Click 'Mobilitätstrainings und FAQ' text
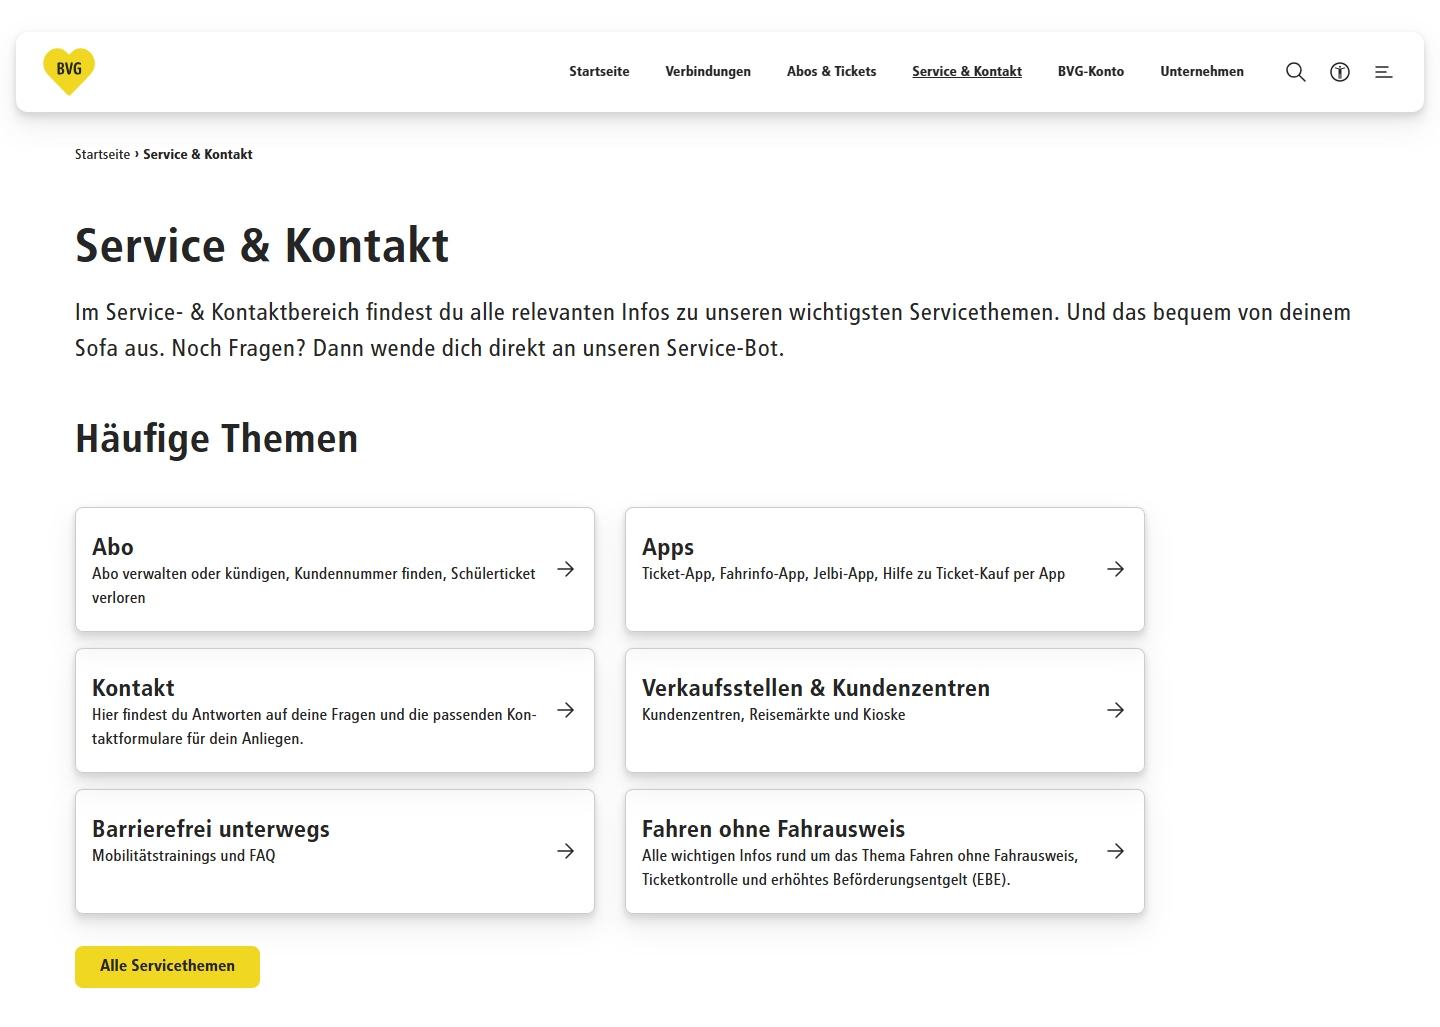This screenshot has width=1440, height=1027. click(183, 856)
